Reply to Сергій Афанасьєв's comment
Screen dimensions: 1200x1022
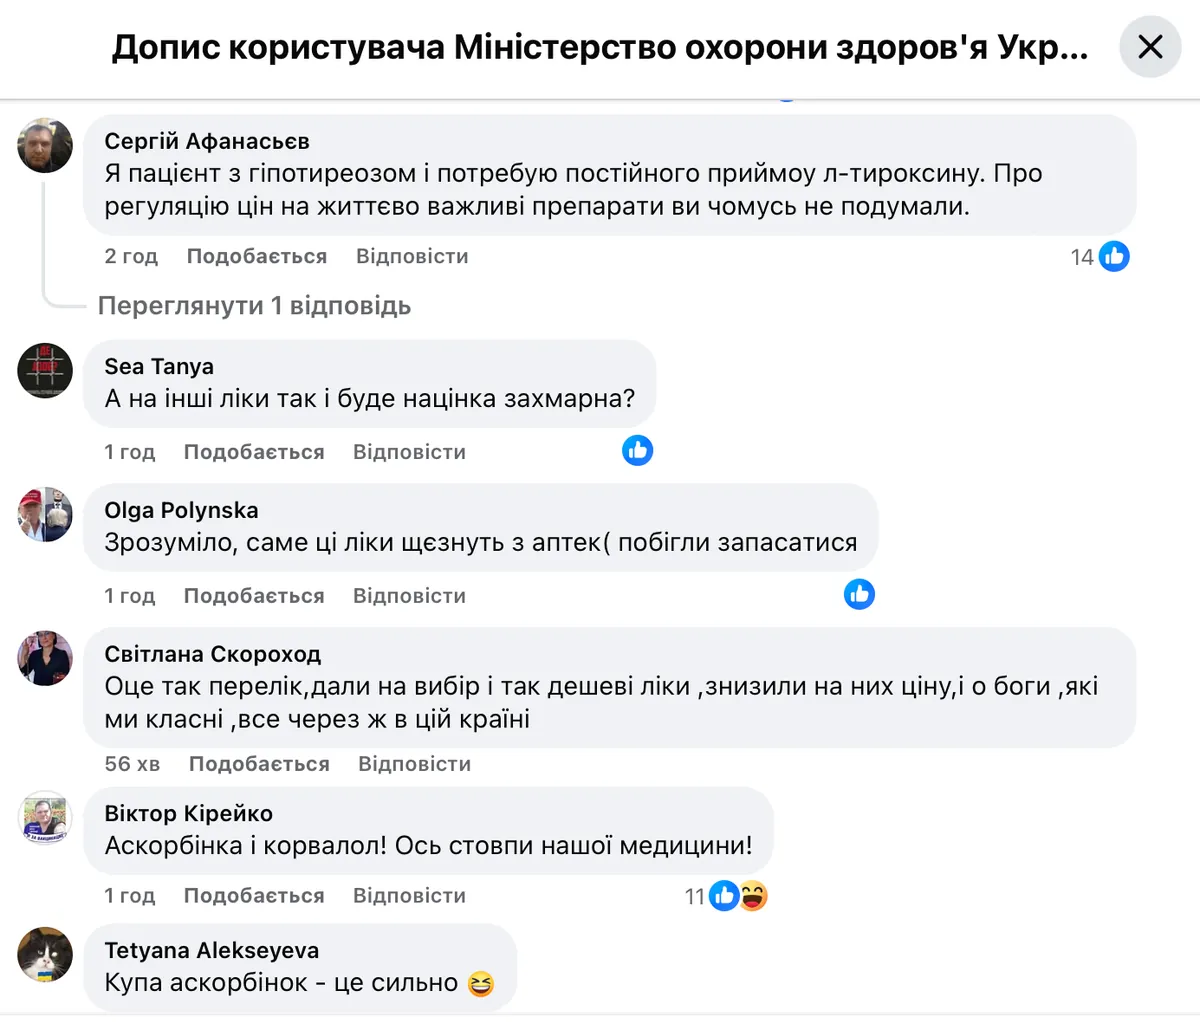[x=412, y=257]
